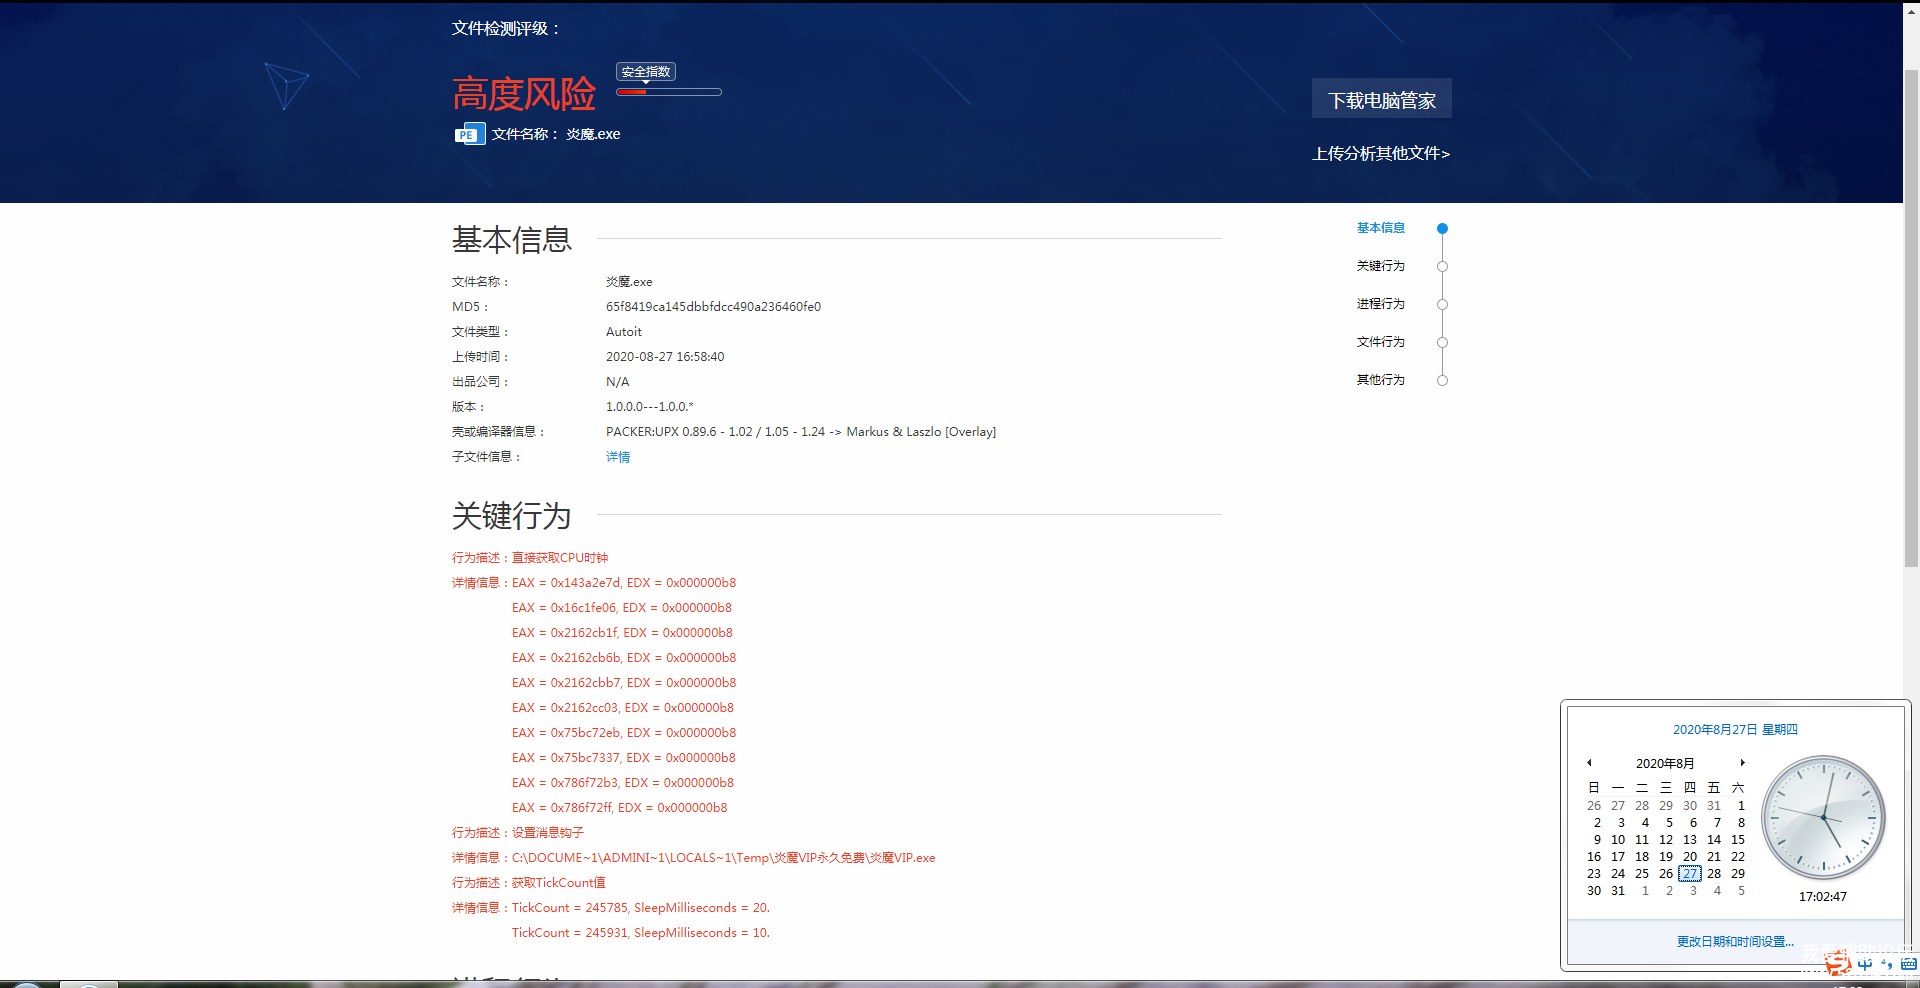The image size is (1920, 988).
Task: Click the triangle logo in the banner
Action: click(286, 86)
